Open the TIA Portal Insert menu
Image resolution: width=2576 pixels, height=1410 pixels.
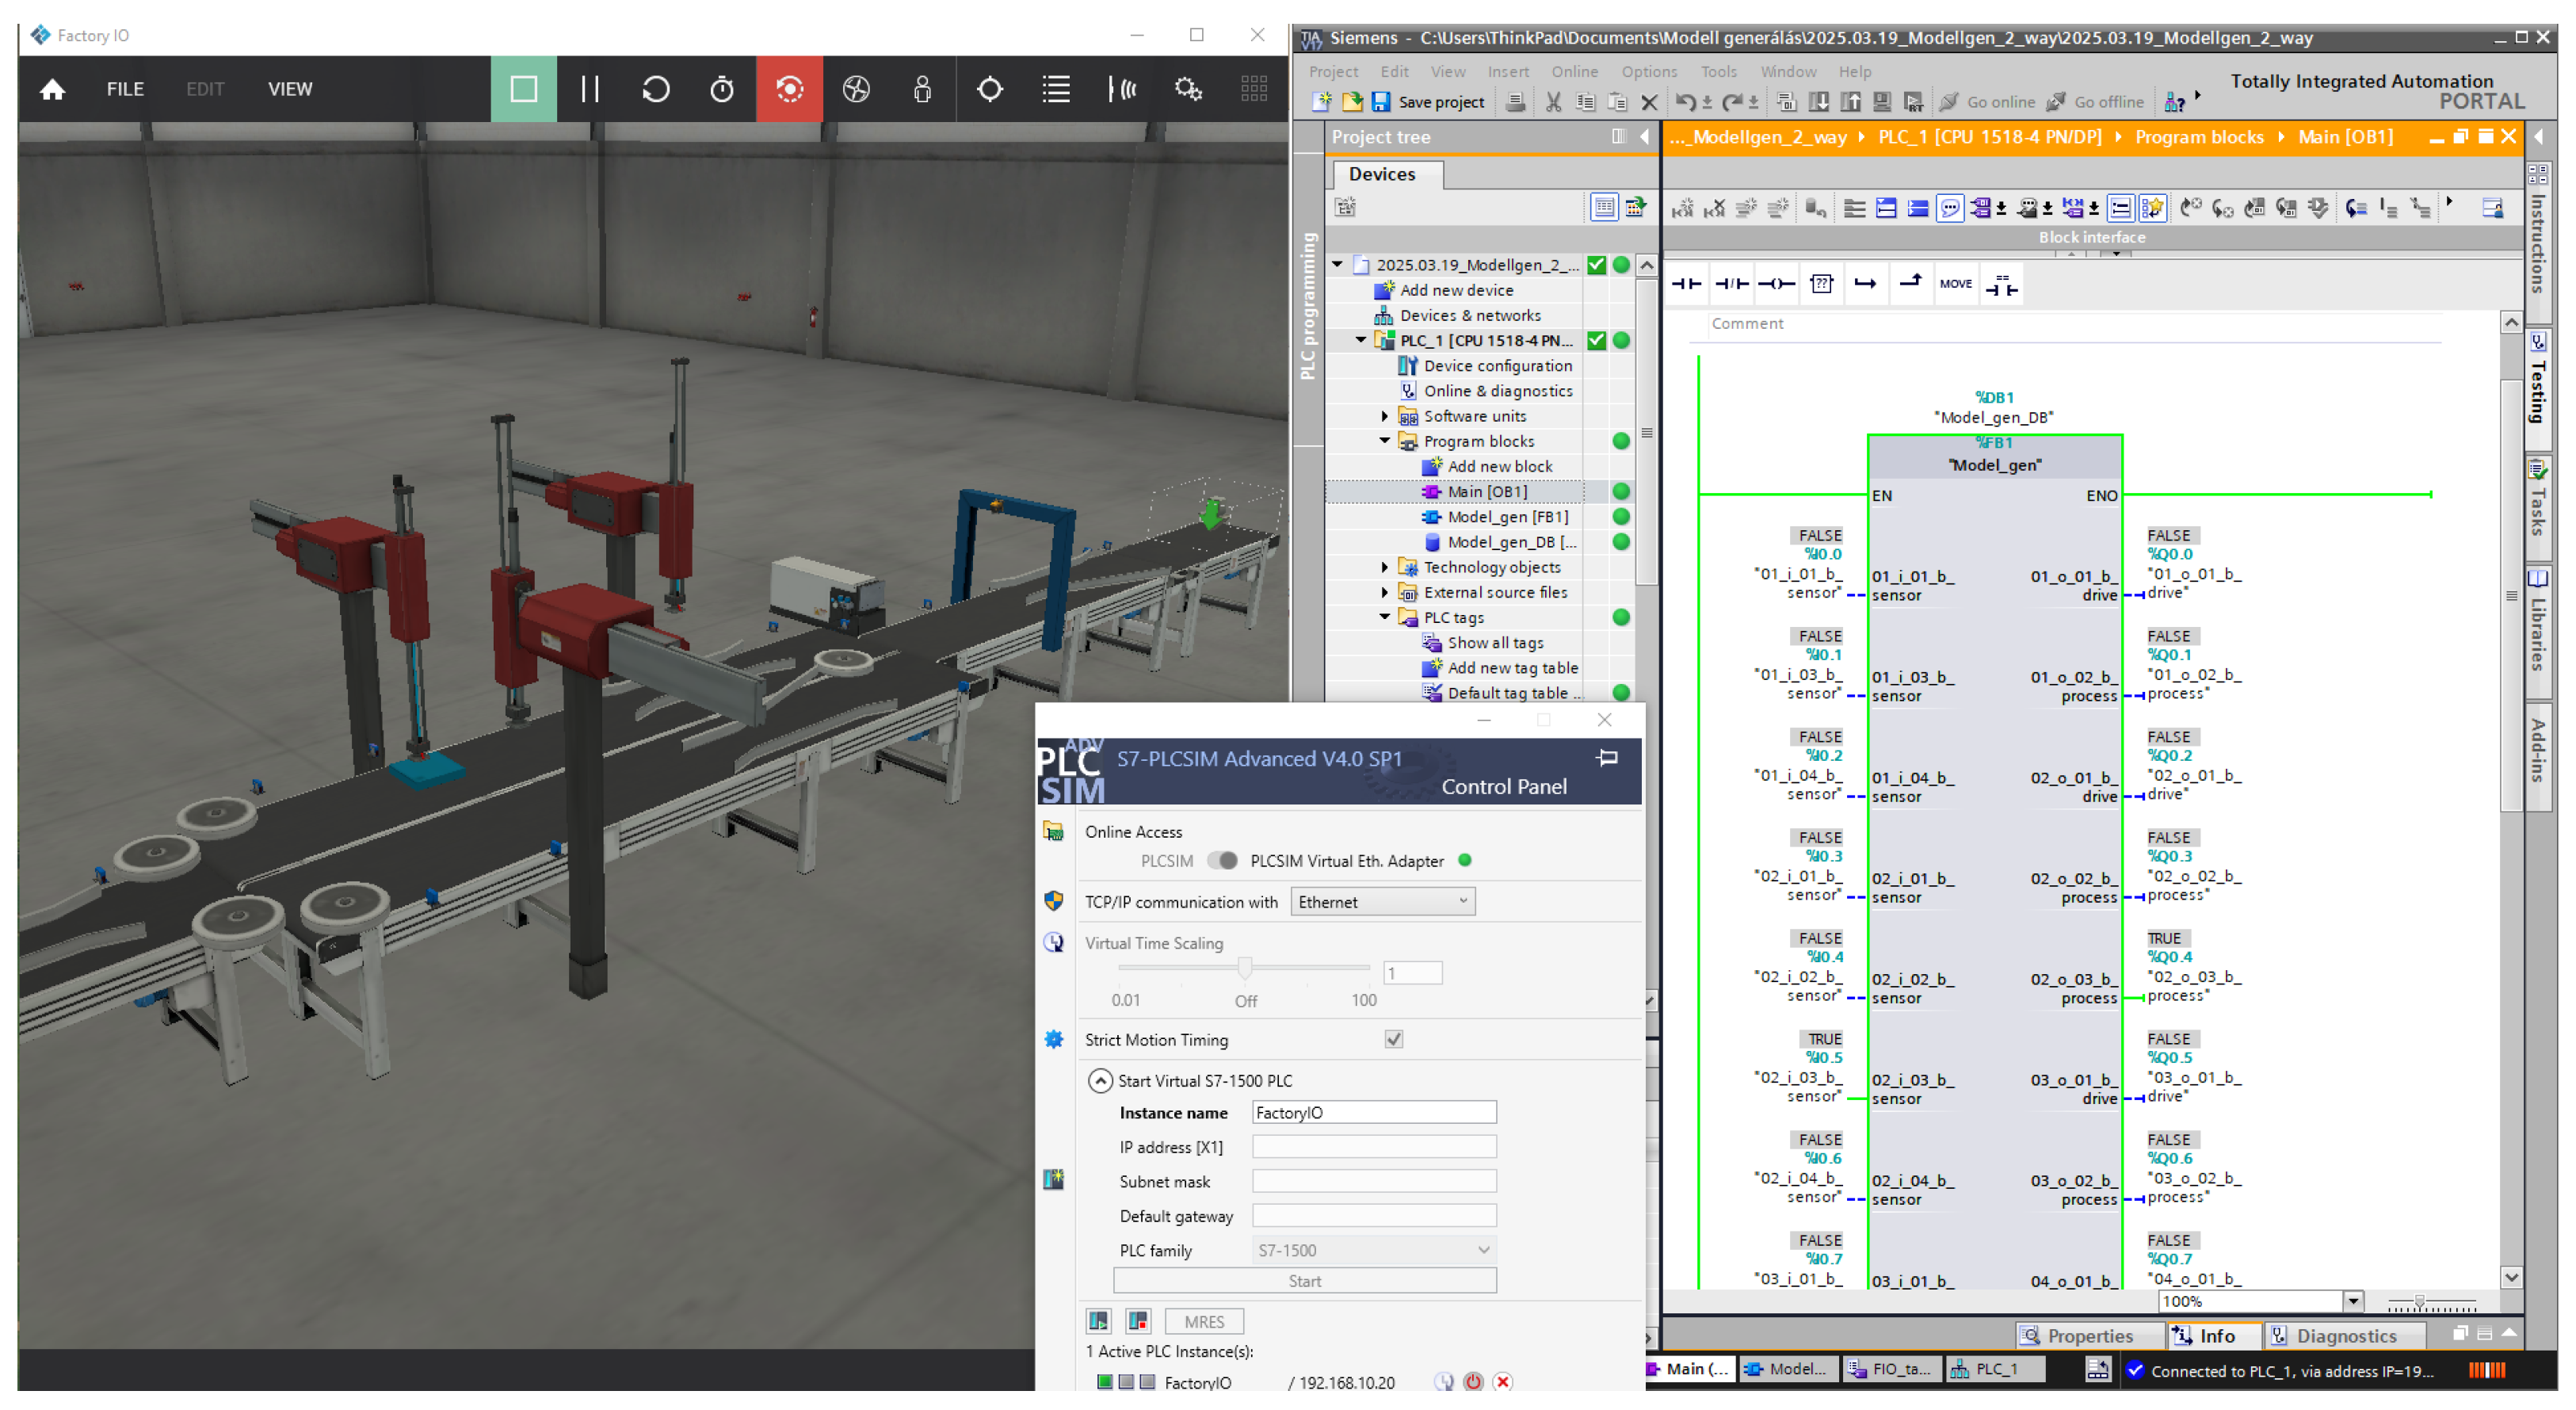click(x=1508, y=72)
